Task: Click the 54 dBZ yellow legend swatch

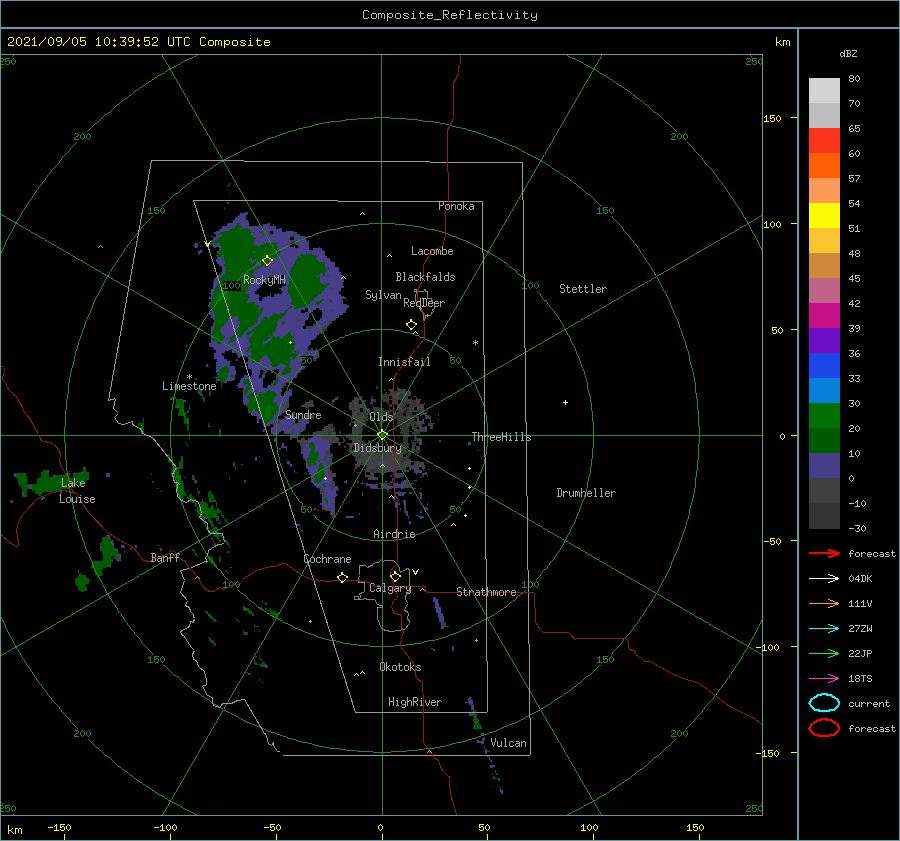Action: [824, 215]
